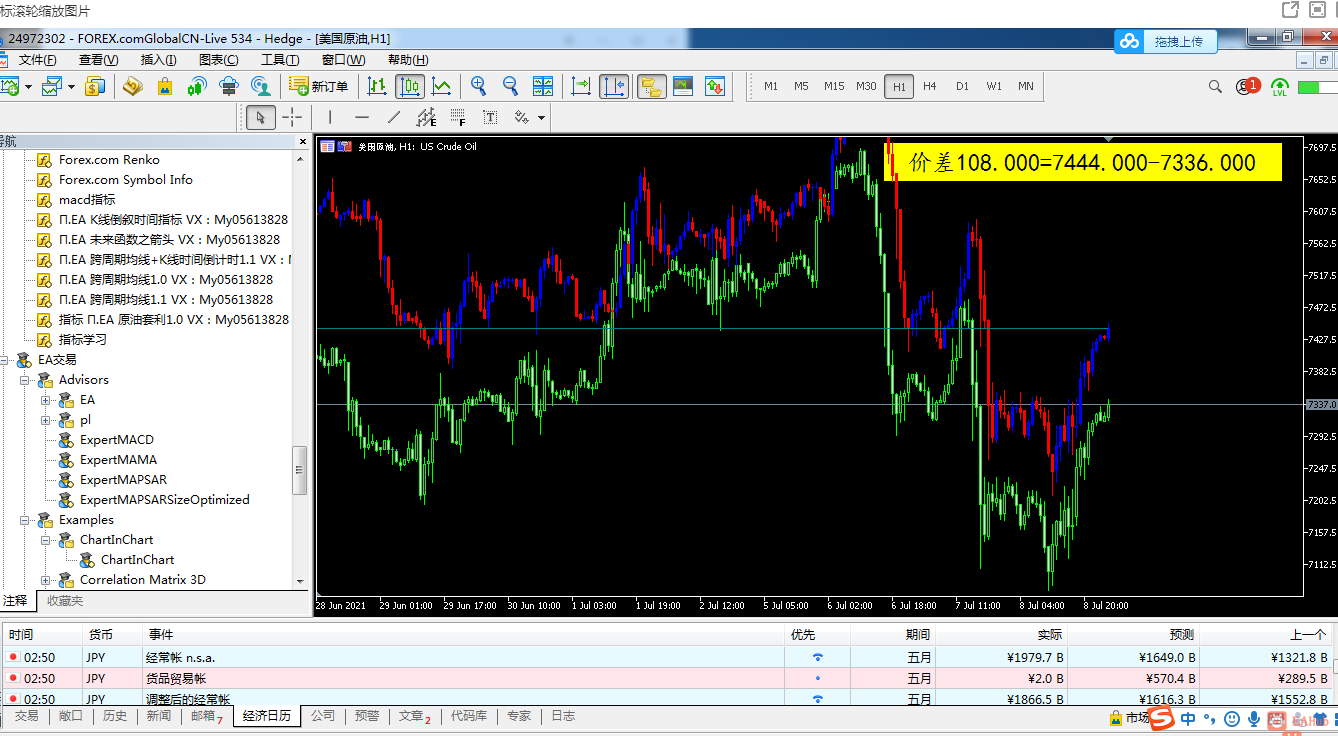The height and width of the screenshot is (736, 1338).
Task: Switch to the 历史 tab
Action: pyautogui.click(x=115, y=716)
